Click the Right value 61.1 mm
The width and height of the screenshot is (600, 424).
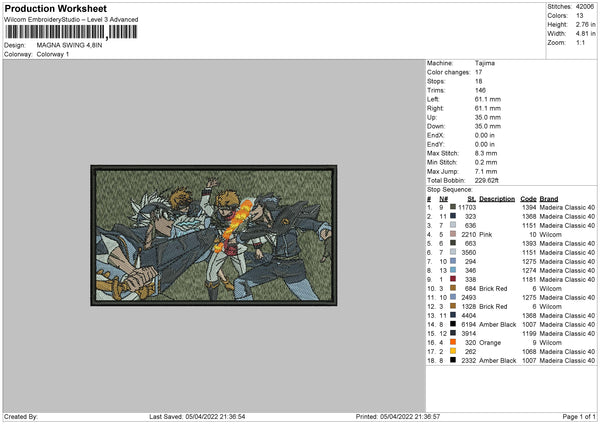coord(488,108)
